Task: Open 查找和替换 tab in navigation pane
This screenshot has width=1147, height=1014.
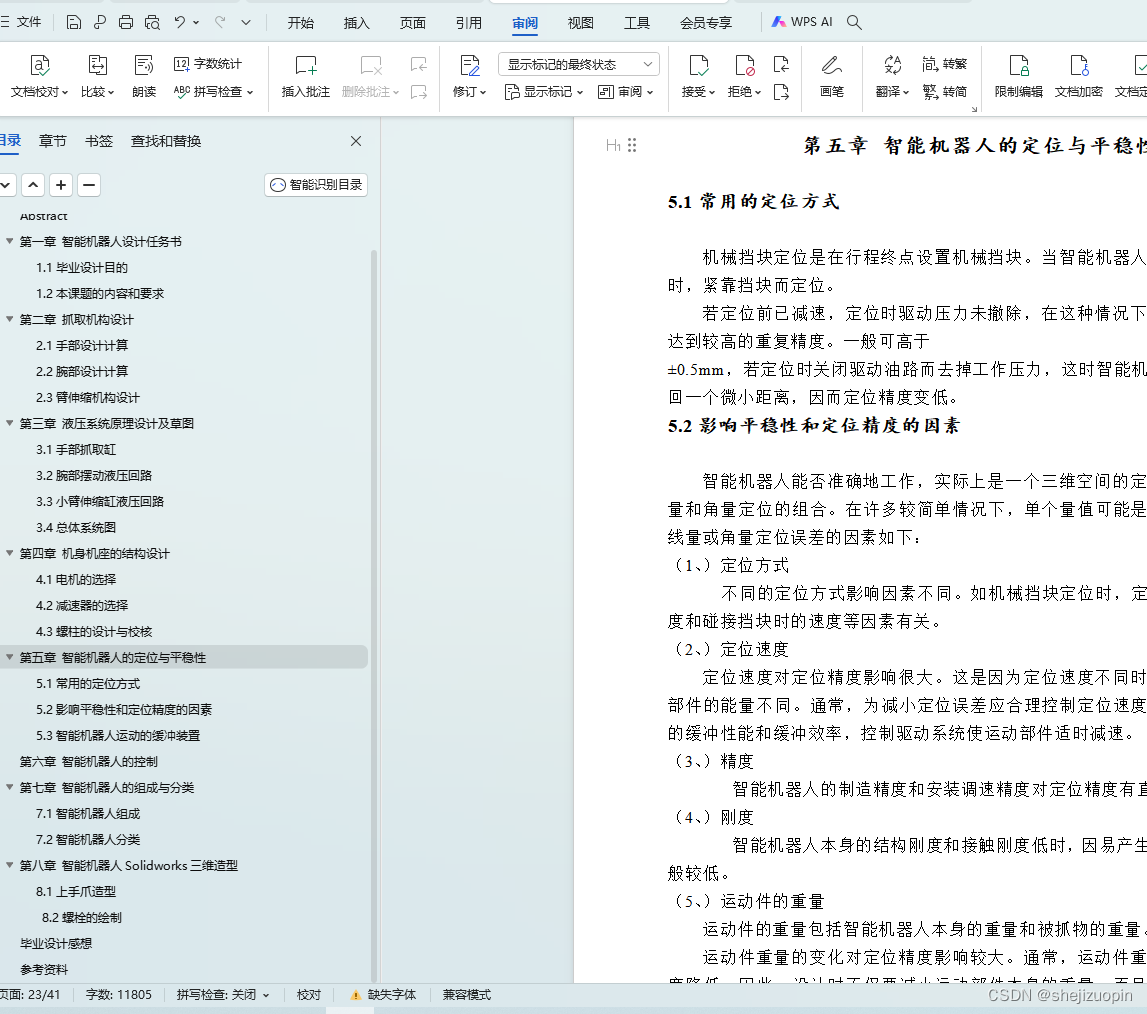Action: pos(166,141)
